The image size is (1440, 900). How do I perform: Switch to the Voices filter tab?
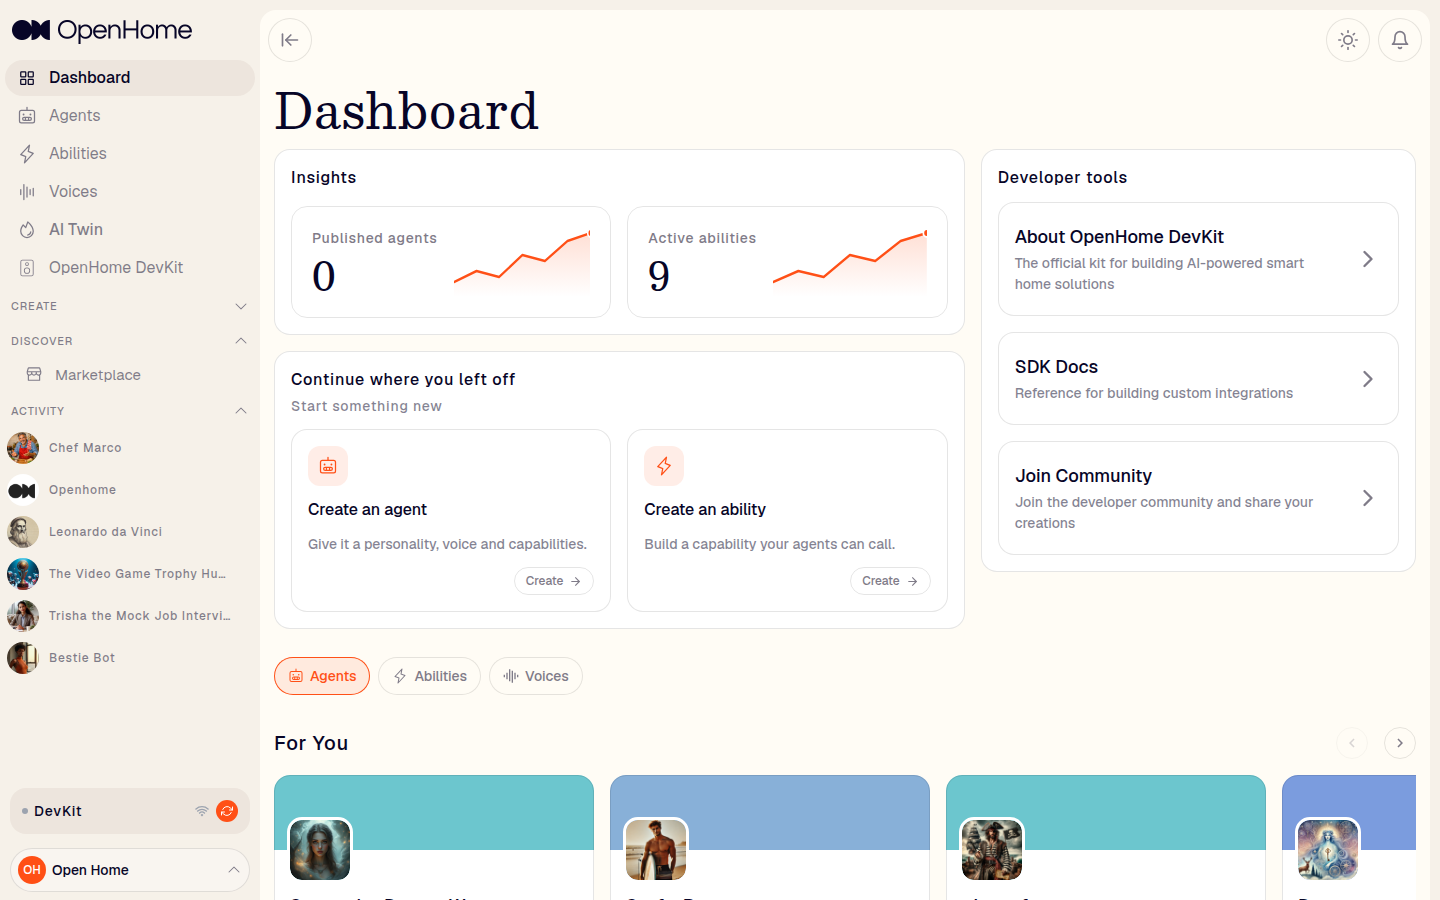point(536,676)
